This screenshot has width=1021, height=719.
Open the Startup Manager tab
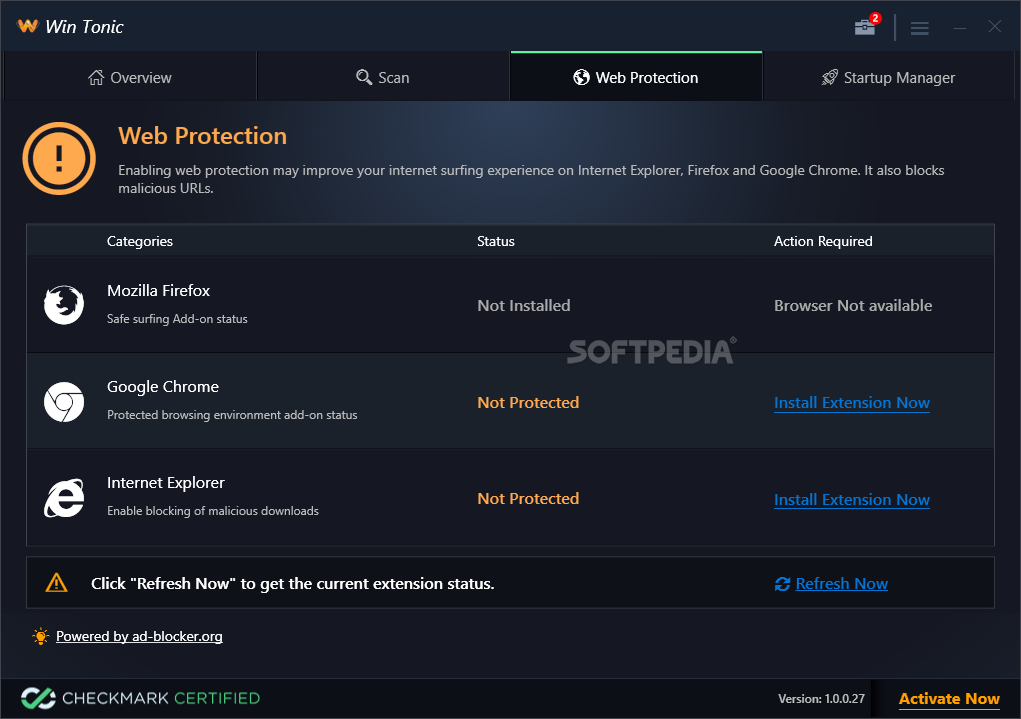click(888, 77)
